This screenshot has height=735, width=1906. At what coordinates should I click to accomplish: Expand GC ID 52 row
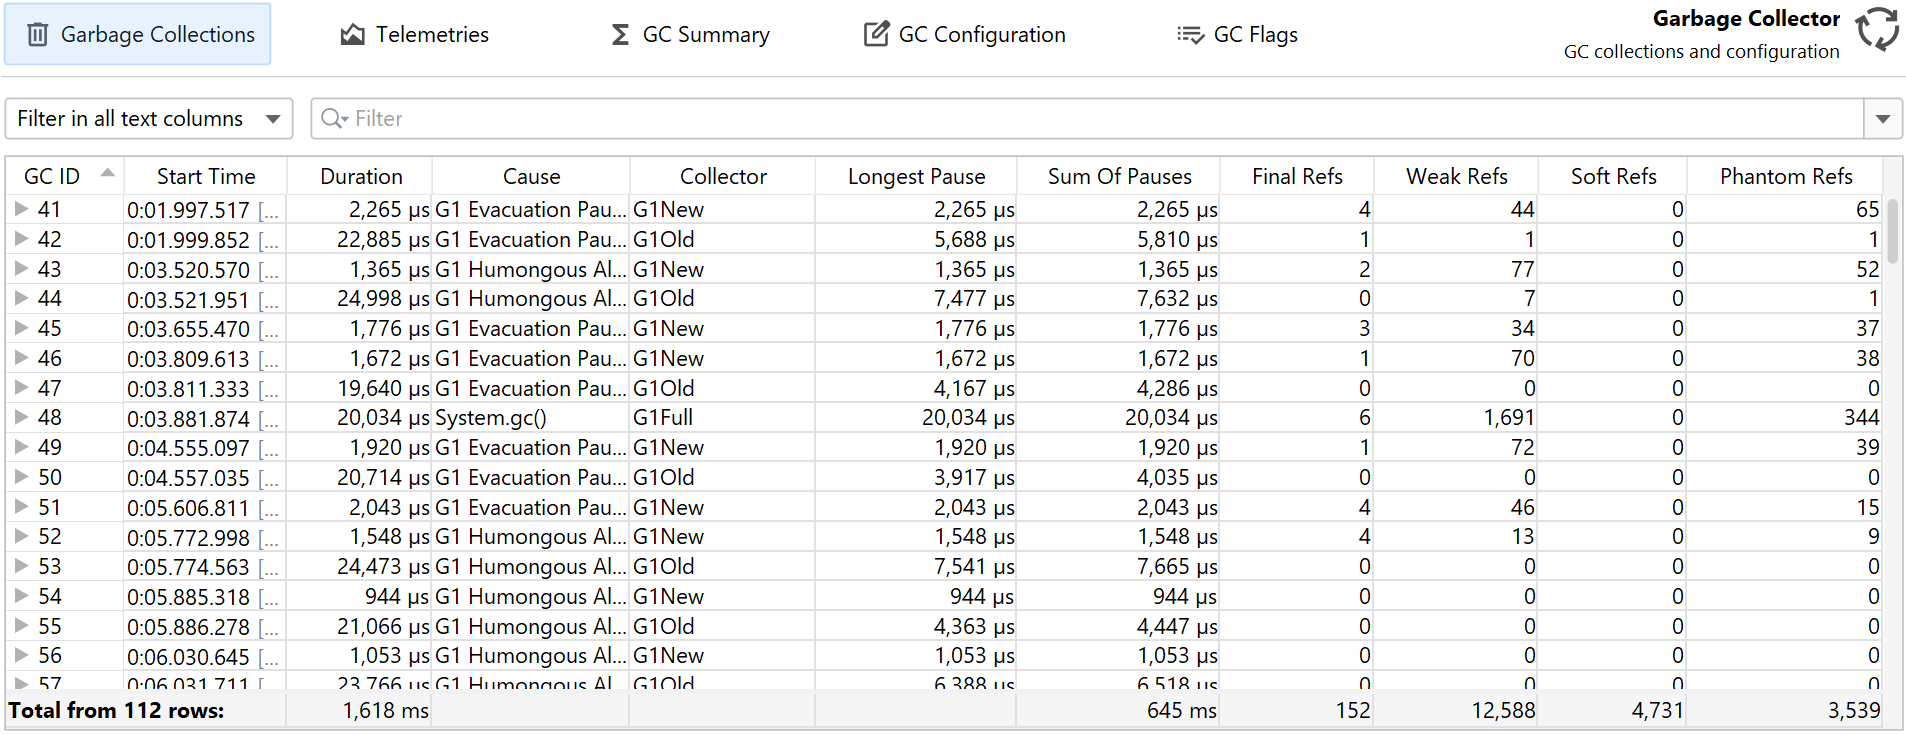coord(21,536)
